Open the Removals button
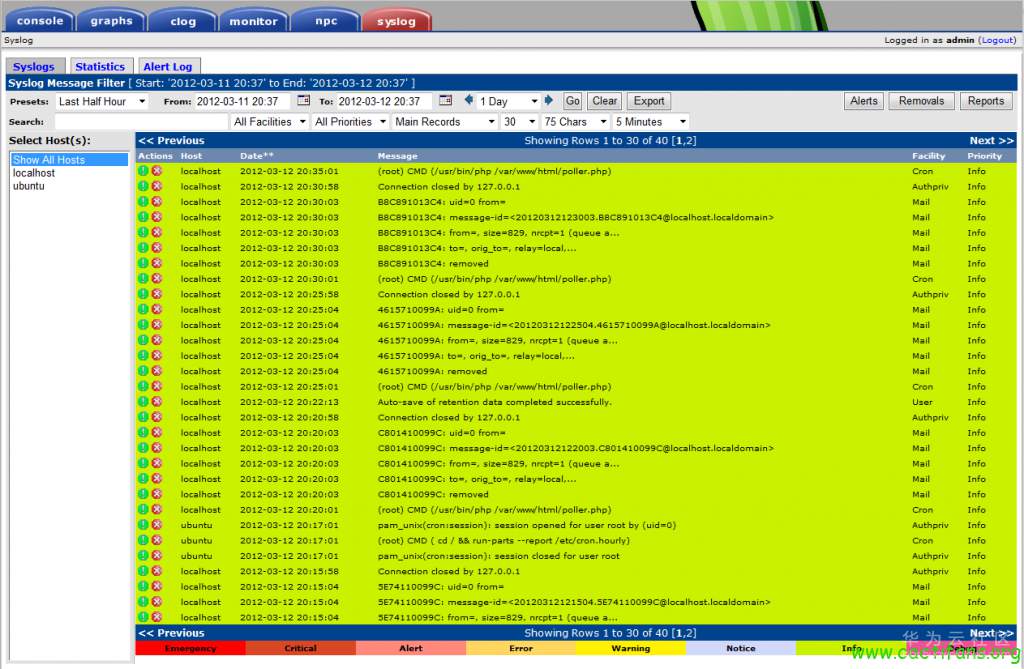1024x669 pixels. [x=921, y=101]
